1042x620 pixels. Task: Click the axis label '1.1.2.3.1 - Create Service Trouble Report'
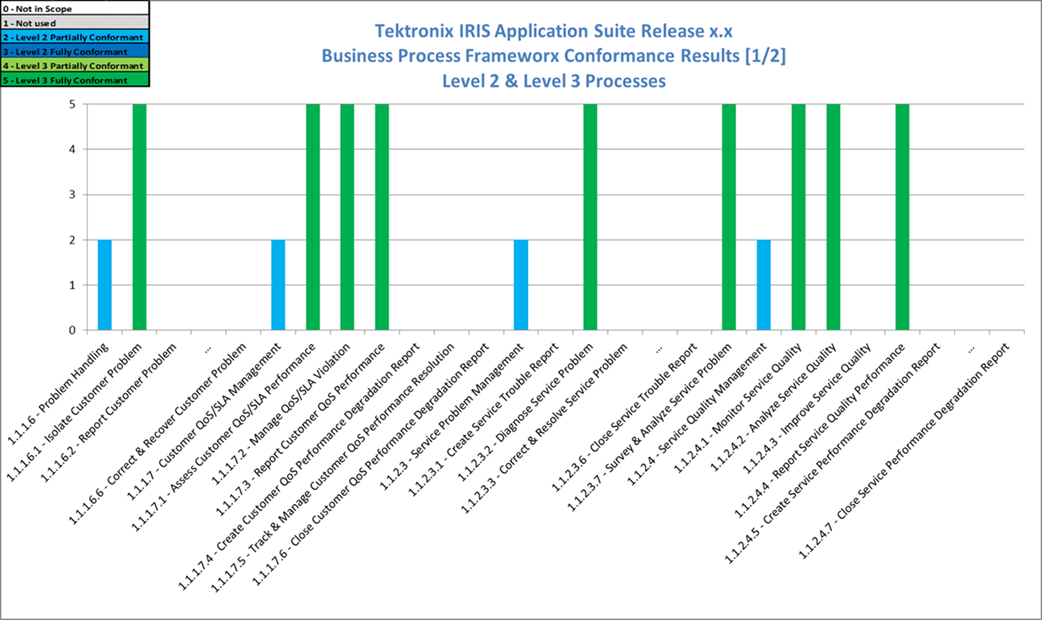[x=483, y=420]
